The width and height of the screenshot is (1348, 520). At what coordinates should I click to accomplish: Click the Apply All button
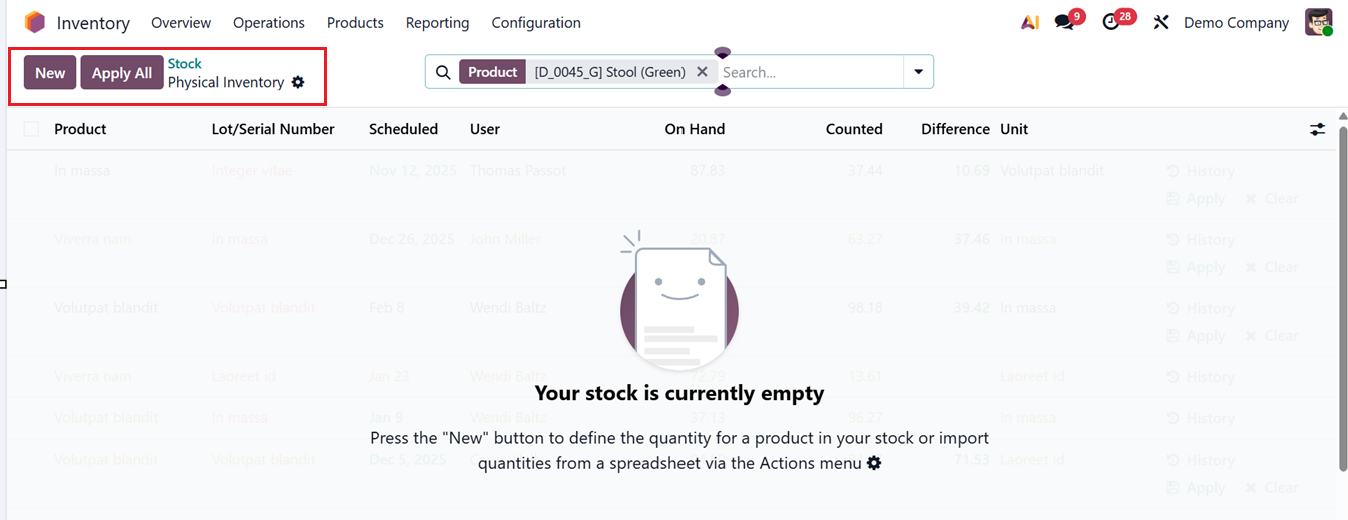[122, 72]
